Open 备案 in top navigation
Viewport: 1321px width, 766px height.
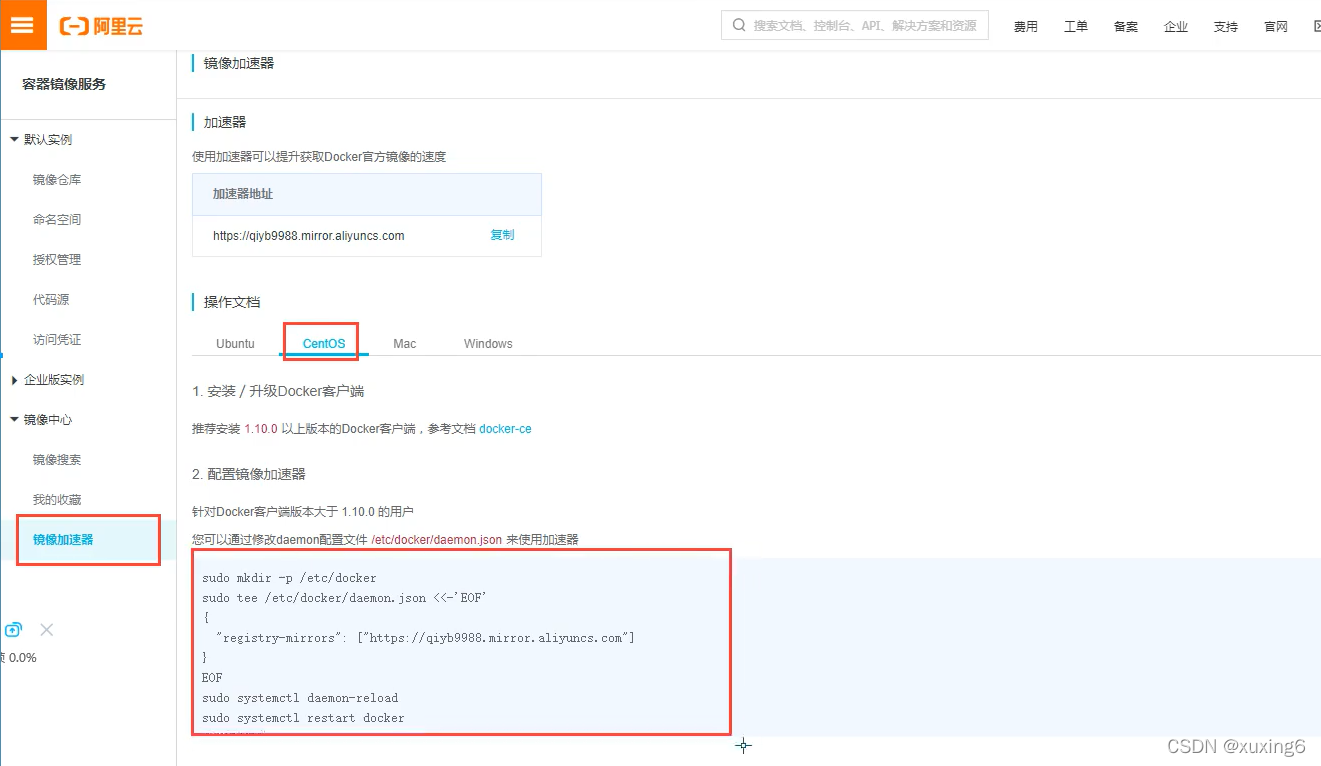[x=1126, y=27]
